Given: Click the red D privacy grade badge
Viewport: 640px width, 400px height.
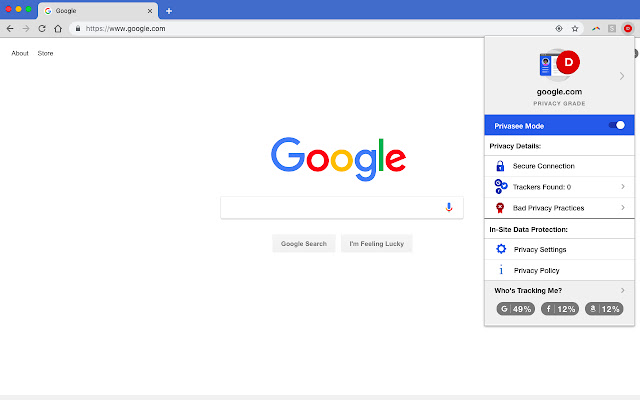Looking at the screenshot, I should 568,62.
